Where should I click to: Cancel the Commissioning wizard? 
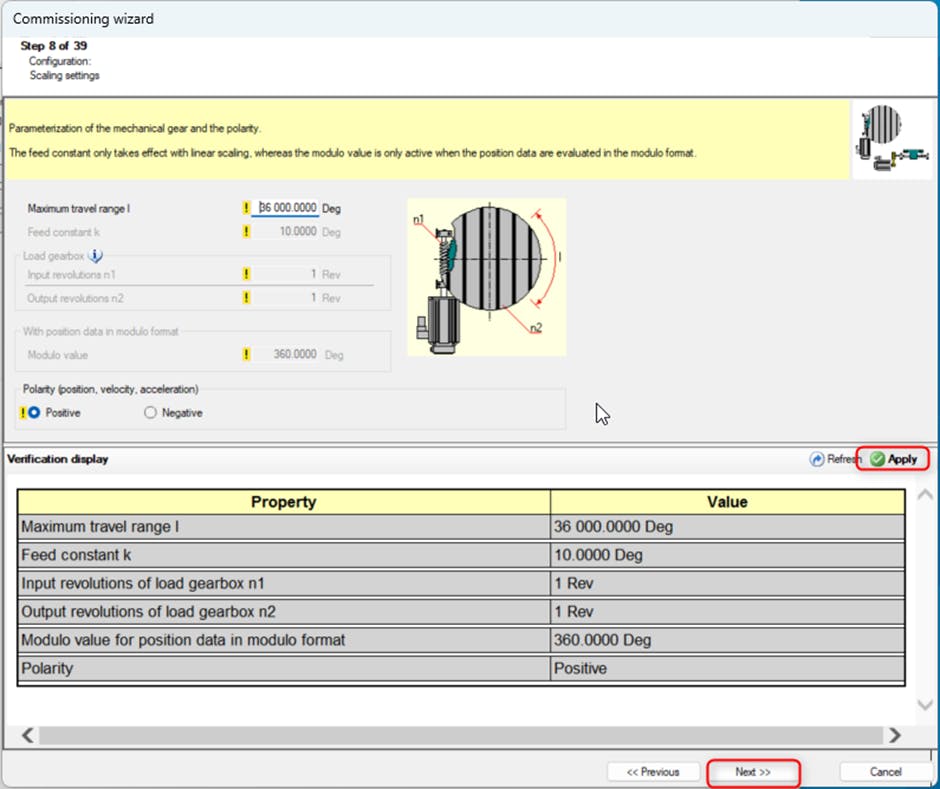point(885,772)
